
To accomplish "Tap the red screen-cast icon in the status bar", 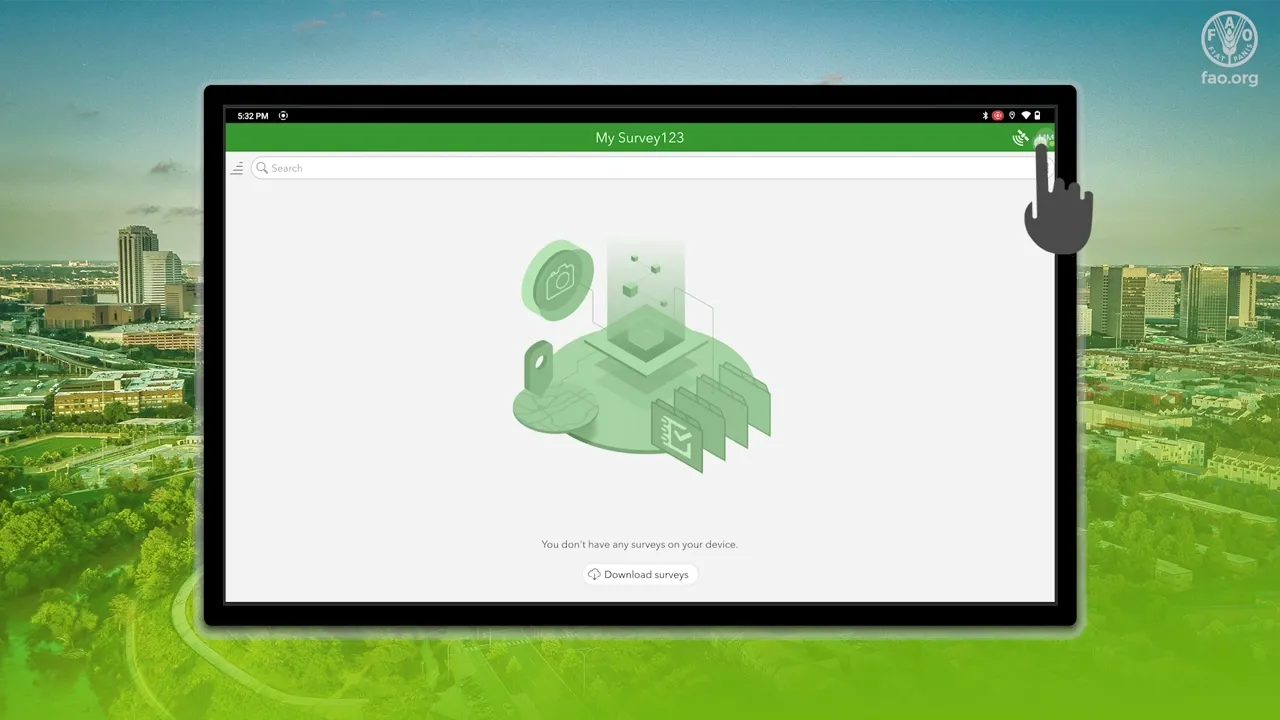I will point(998,116).
